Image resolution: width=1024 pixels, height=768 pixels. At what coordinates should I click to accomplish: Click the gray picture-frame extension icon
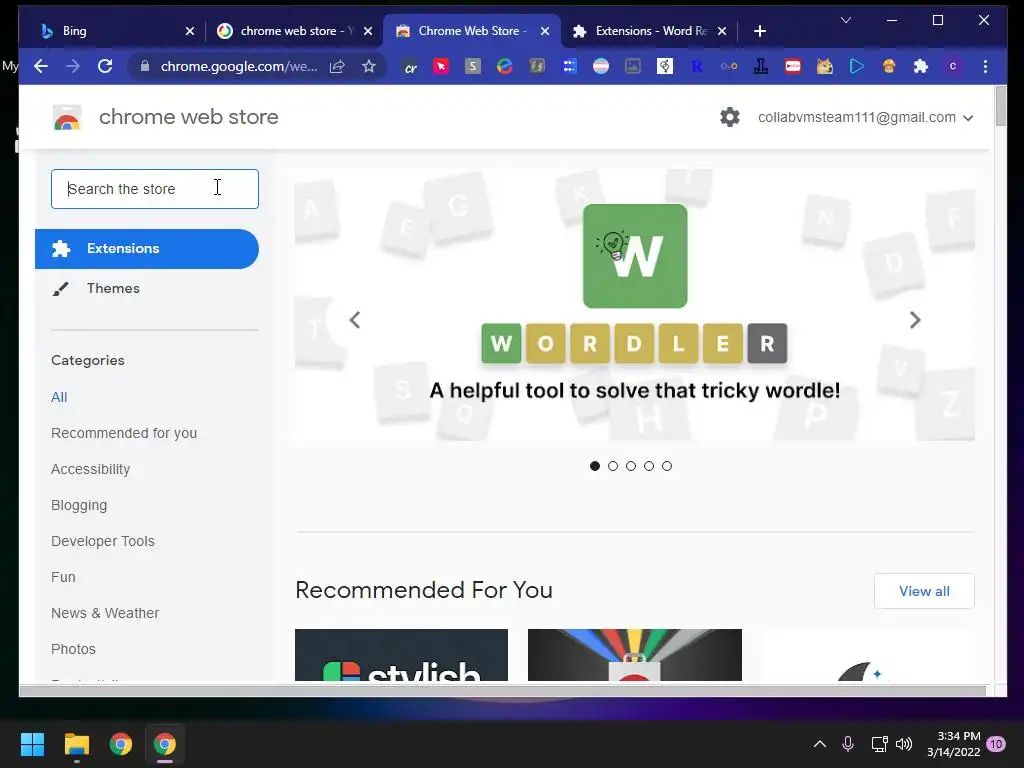click(633, 66)
